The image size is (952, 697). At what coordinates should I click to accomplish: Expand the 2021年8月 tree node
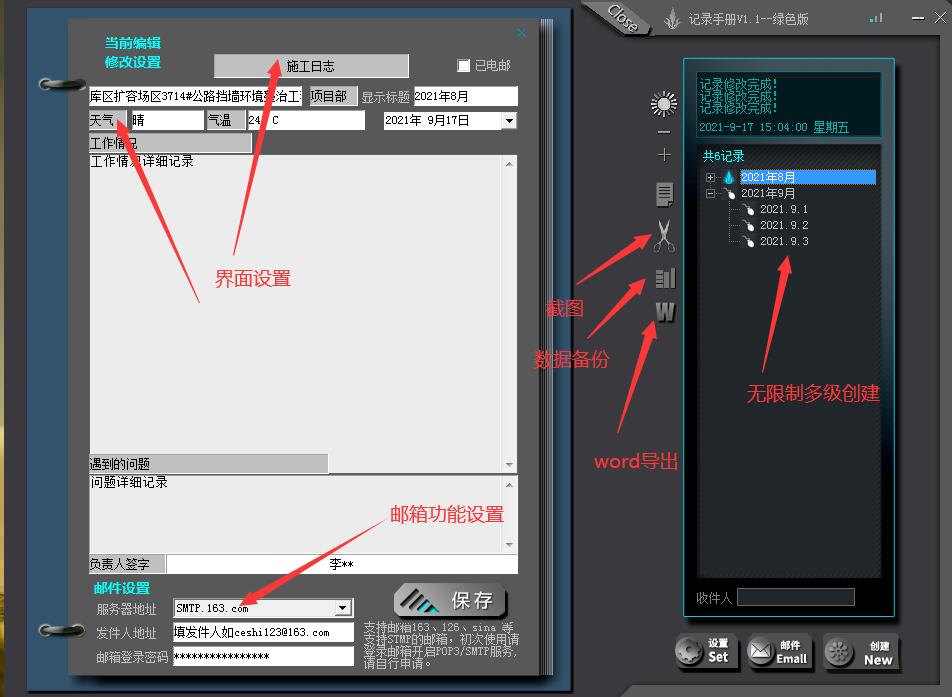pyautogui.click(x=711, y=177)
